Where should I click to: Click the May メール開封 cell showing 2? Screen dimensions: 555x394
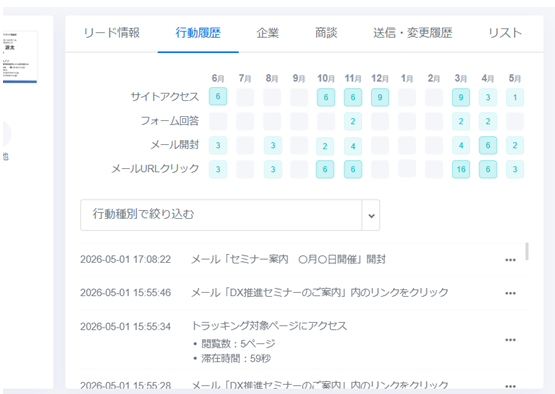coord(515,145)
